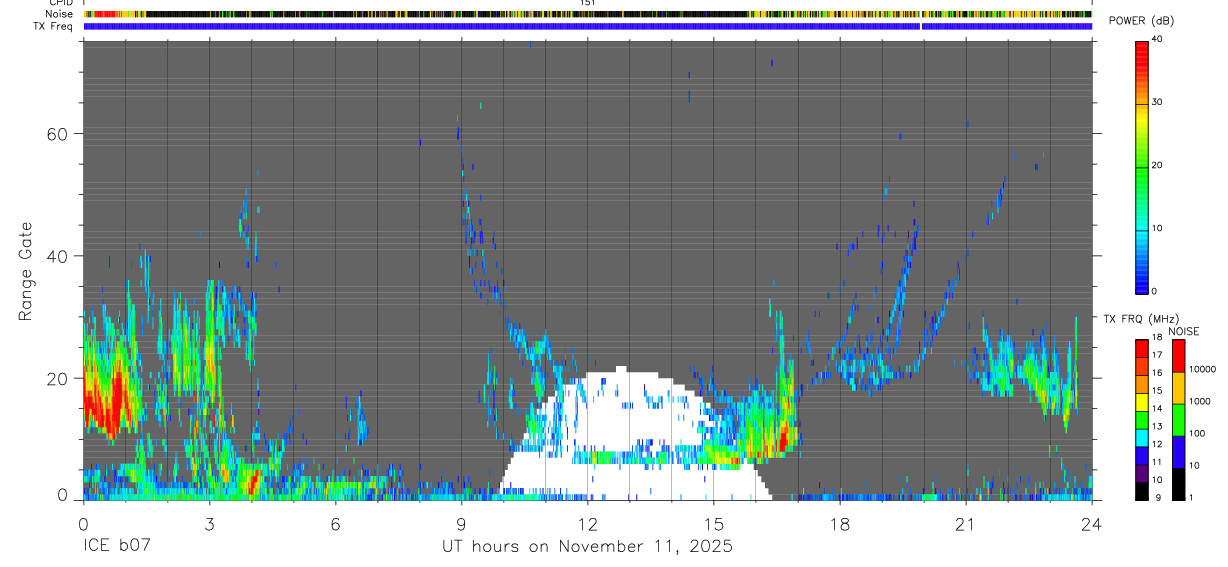
Task: Click the 10000 label in noise legend
Action: [1204, 369]
